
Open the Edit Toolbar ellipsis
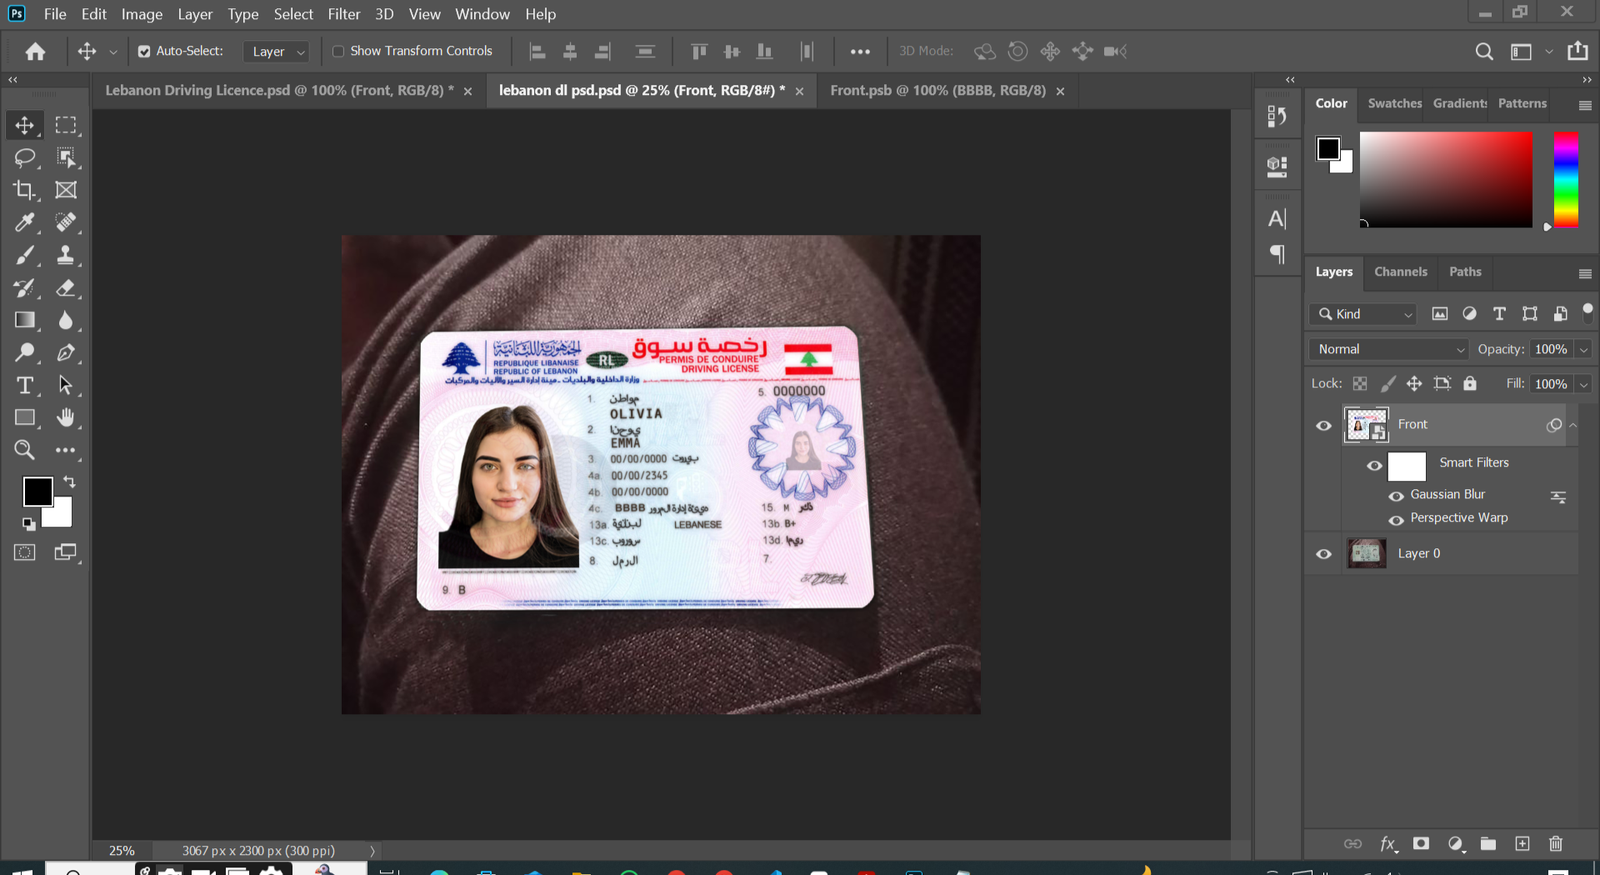click(x=66, y=450)
